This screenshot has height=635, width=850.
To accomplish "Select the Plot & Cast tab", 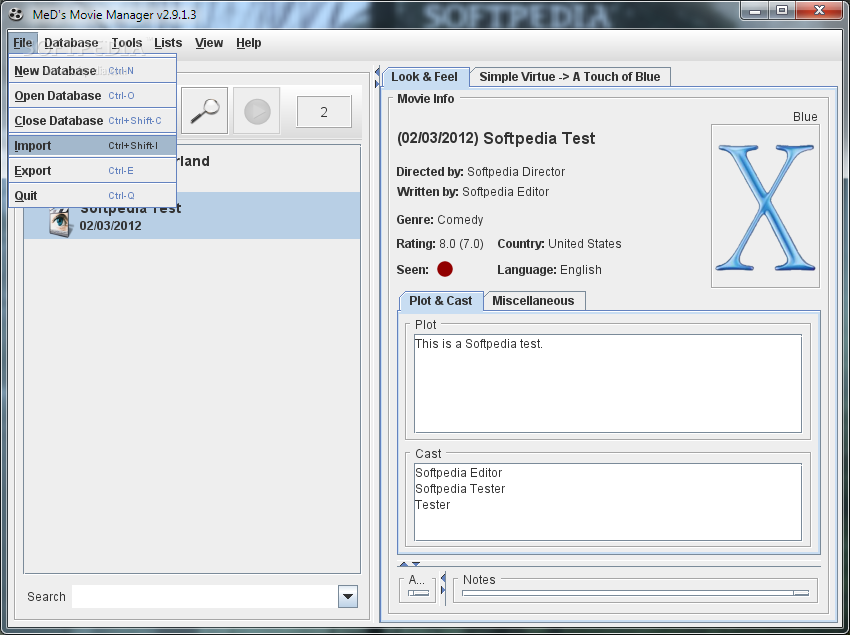I will pyautogui.click(x=440, y=301).
